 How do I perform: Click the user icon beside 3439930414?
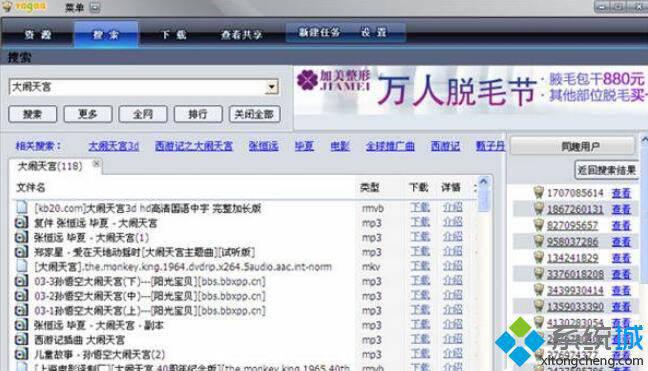538,290
